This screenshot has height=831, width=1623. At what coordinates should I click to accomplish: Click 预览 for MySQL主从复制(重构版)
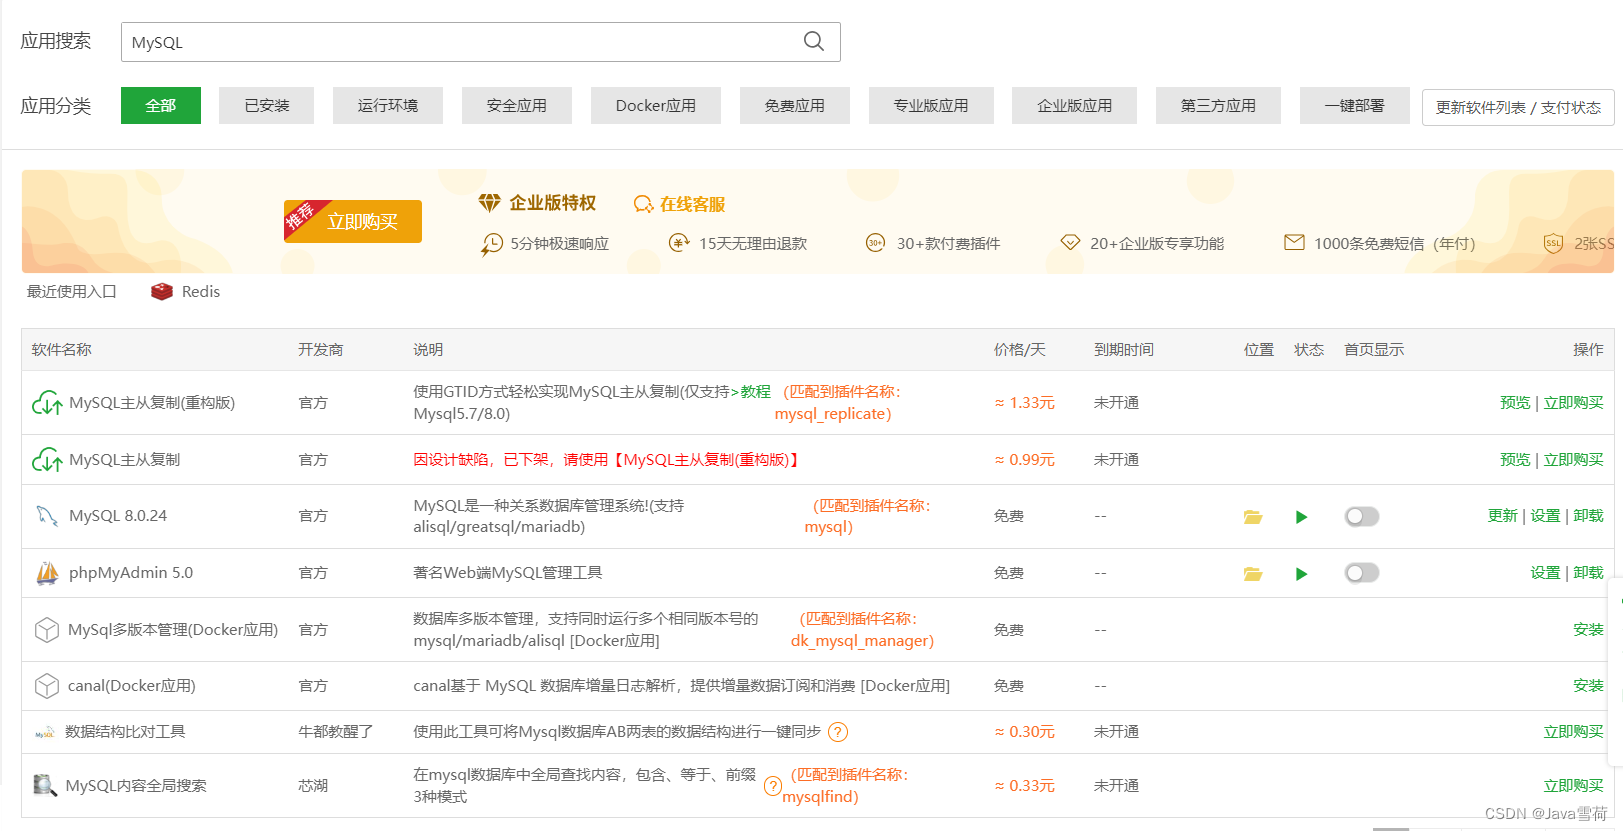click(1515, 403)
